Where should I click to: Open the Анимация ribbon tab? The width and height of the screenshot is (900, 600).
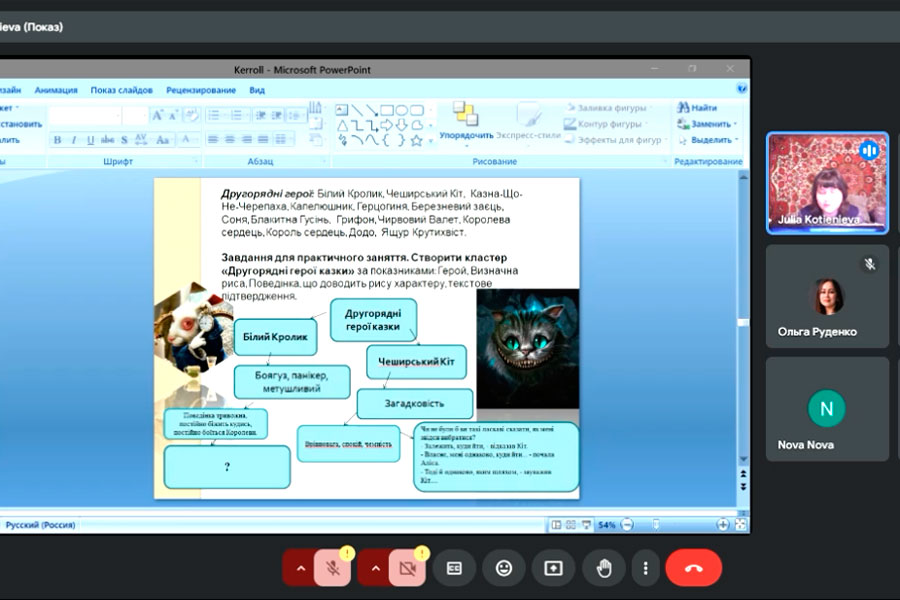click(x=56, y=90)
